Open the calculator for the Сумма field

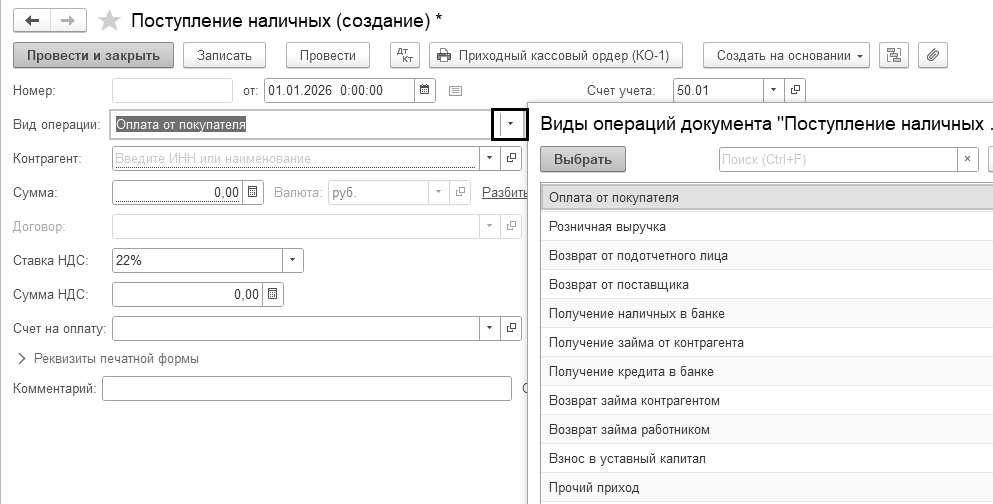[252, 192]
